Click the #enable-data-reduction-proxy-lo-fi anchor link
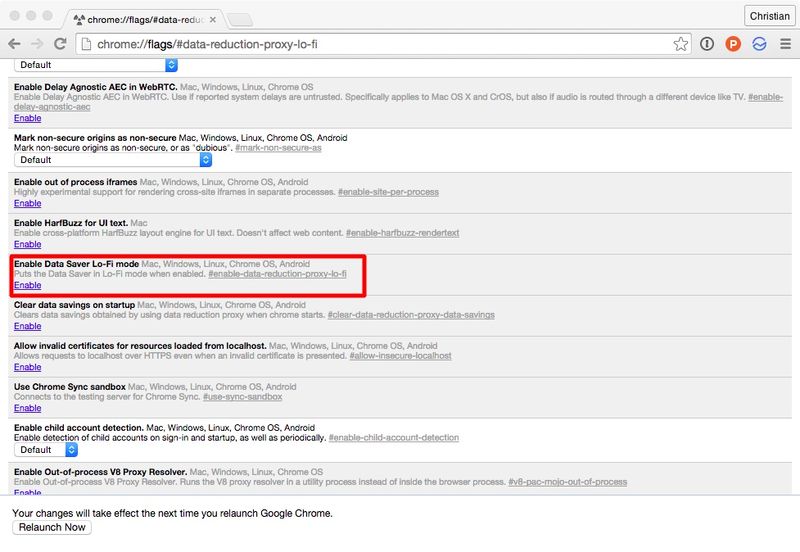This screenshot has width=800, height=552. point(277,274)
